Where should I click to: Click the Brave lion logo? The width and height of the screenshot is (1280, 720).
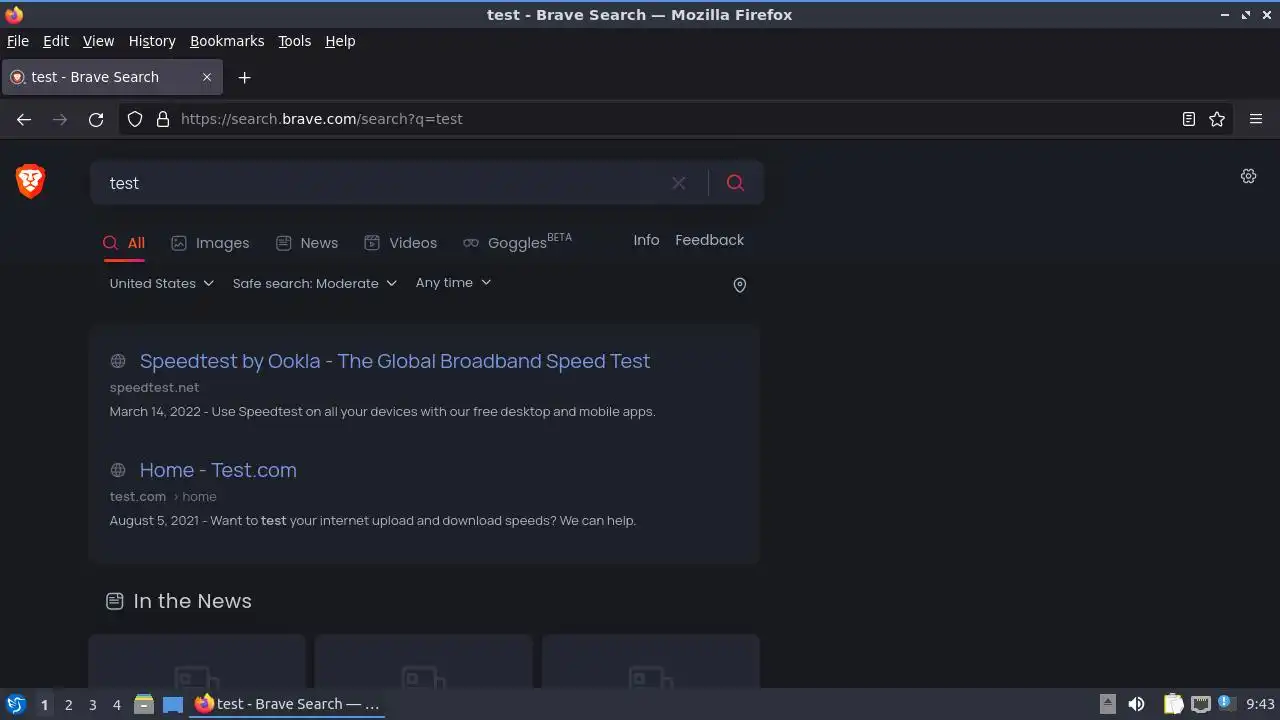pyautogui.click(x=31, y=181)
